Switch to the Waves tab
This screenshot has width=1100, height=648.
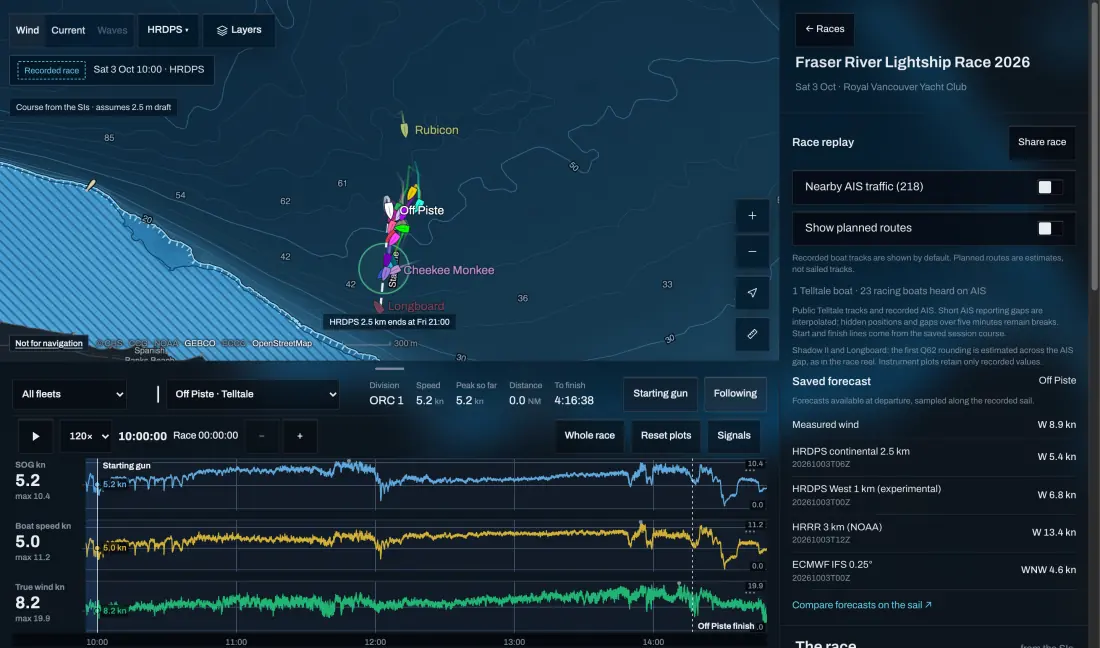[112, 30]
